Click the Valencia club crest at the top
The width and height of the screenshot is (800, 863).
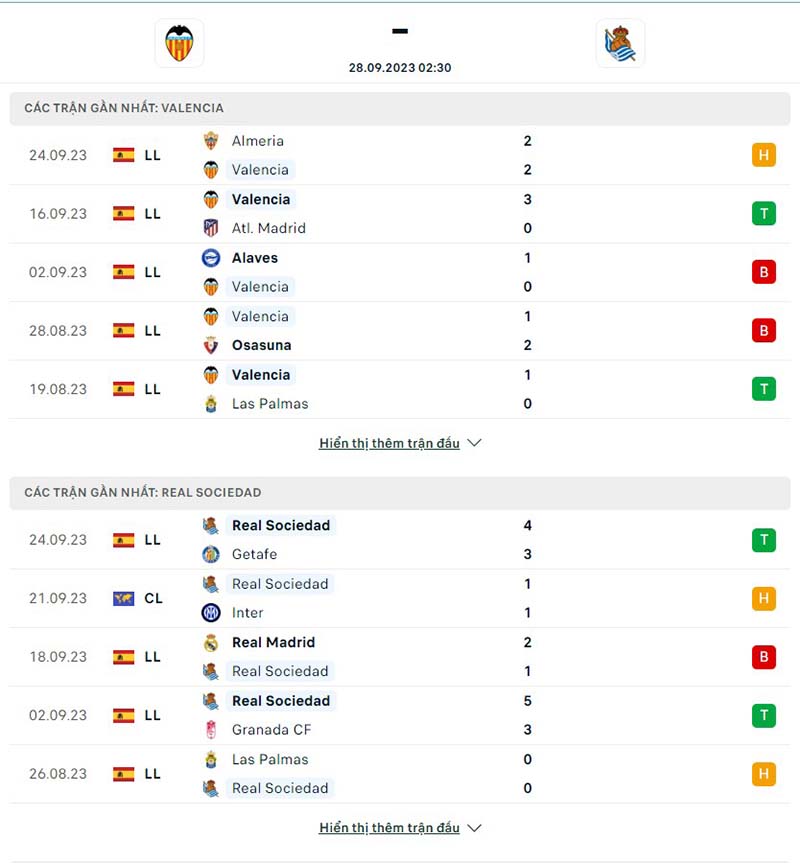[178, 43]
